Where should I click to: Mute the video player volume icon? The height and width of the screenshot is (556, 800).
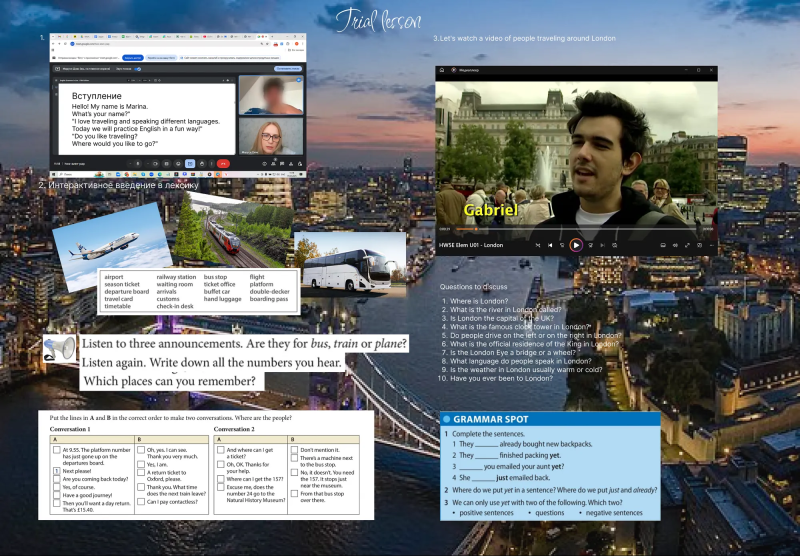675,245
